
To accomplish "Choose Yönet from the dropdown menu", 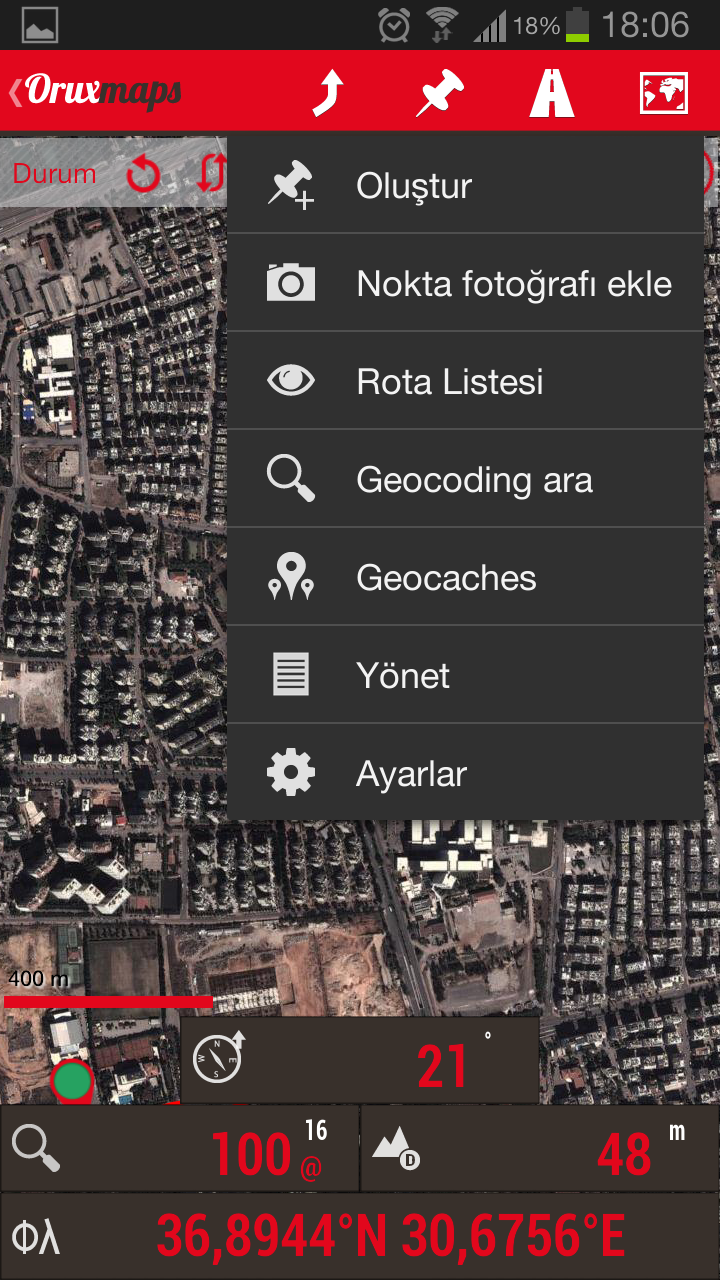I will point(465,676).
